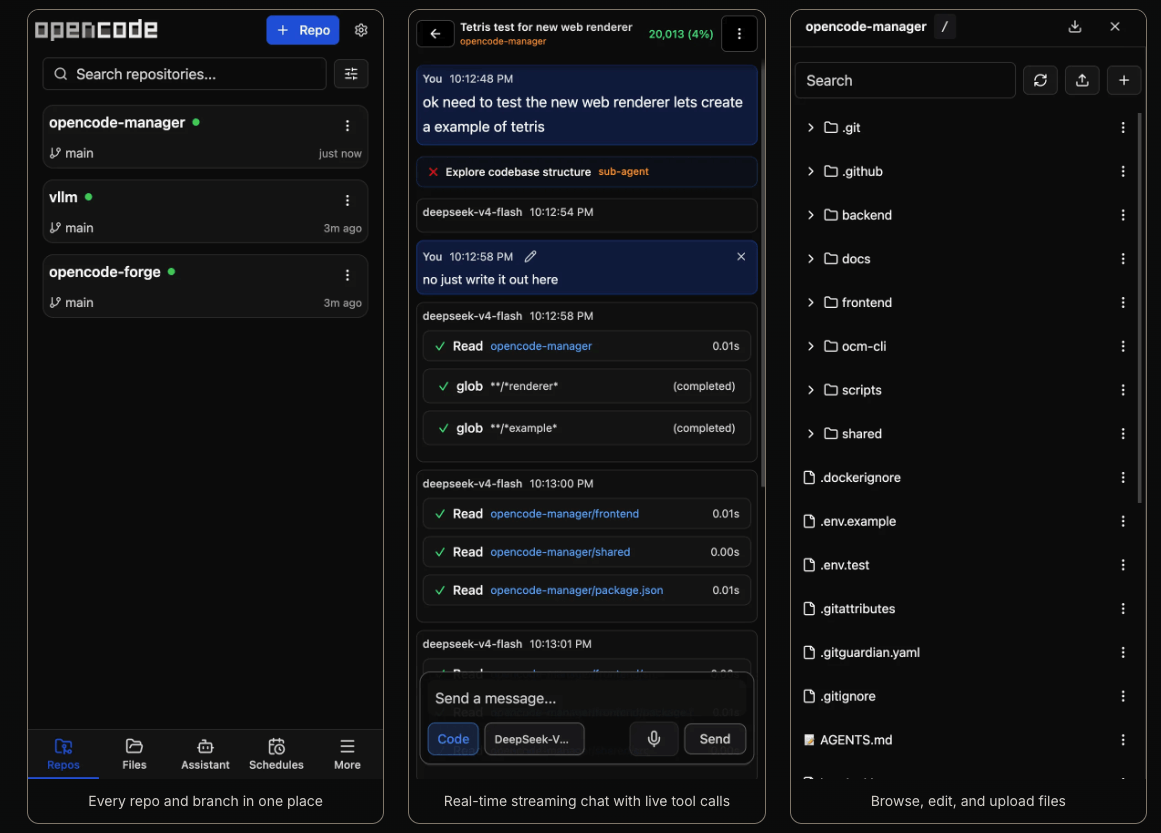Edit the 'no just write it out here' message

pyautogui.click(x=530, y=256)
